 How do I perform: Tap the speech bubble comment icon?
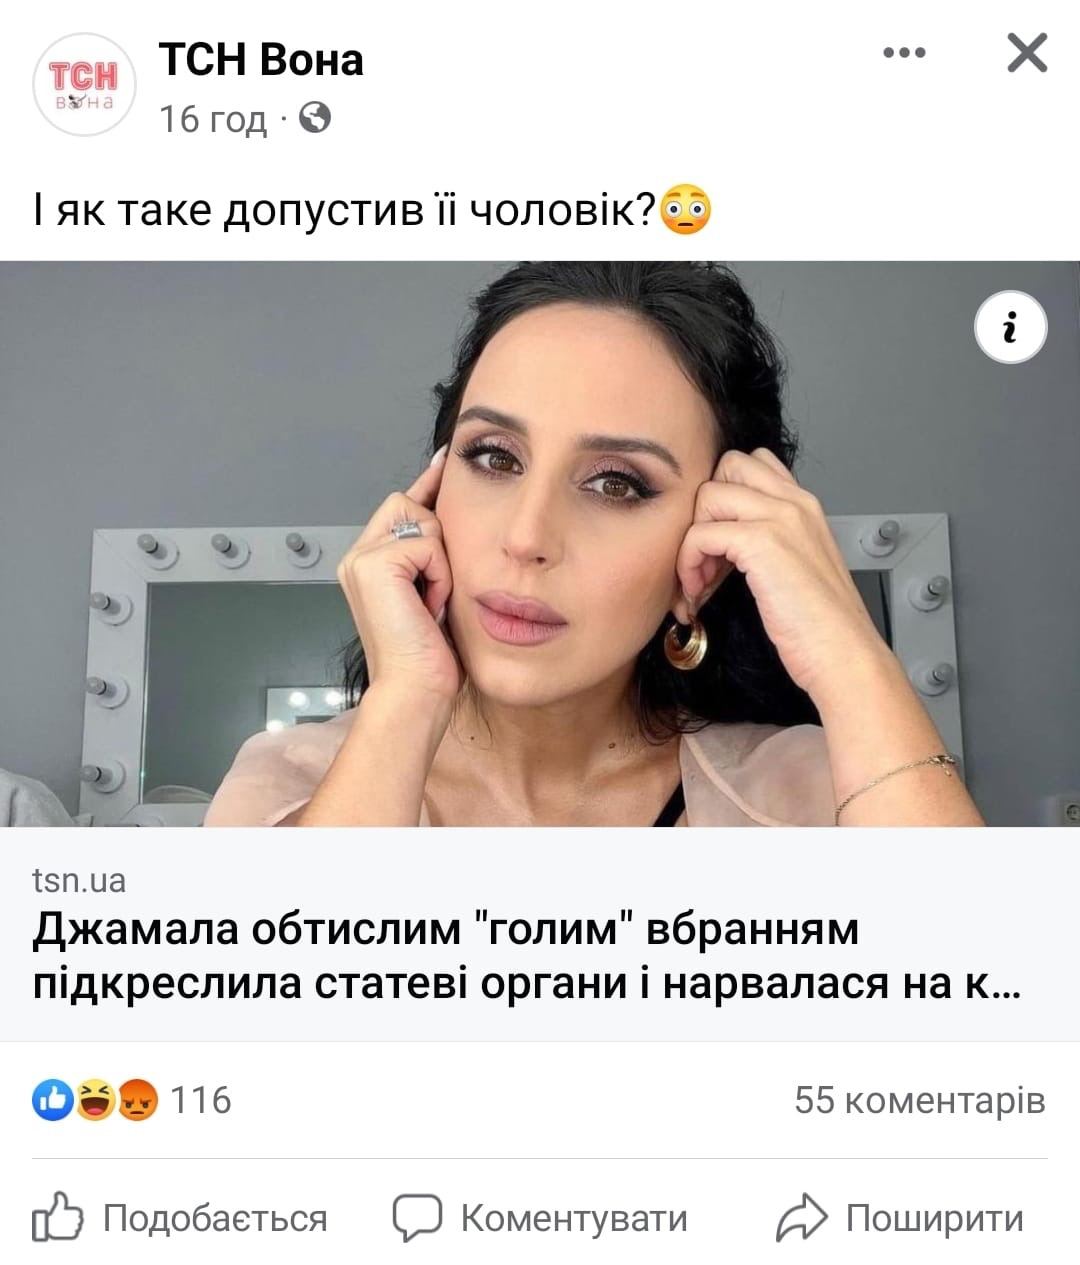click(x=417, y=1218)
